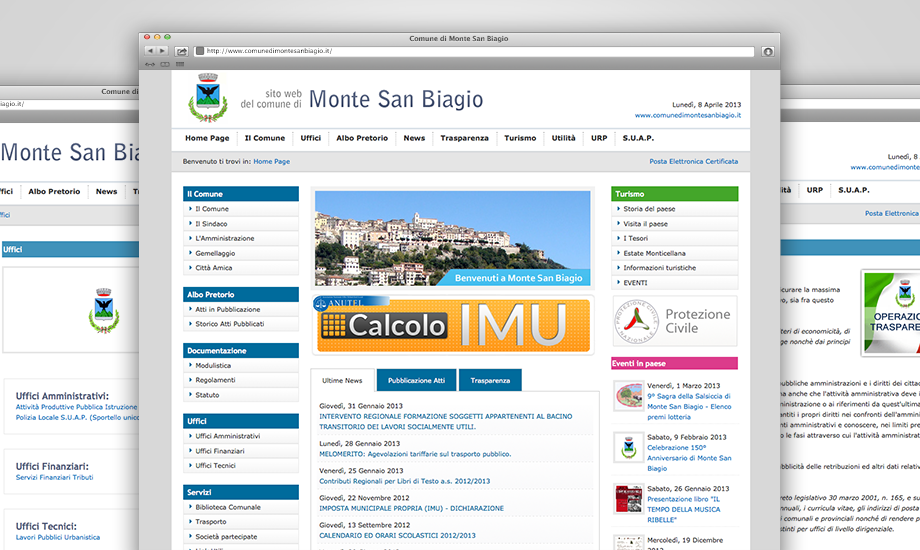Open Città Amica sidebar link
920x550 pixels.
tap(214, 268)
